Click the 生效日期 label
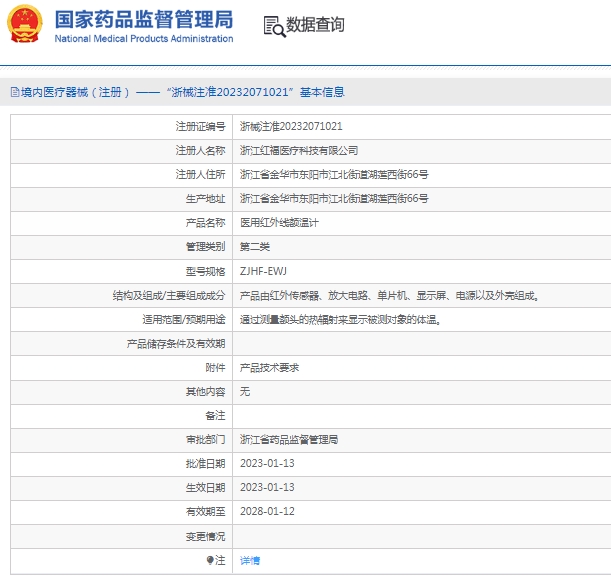 [x=205, y=487]
